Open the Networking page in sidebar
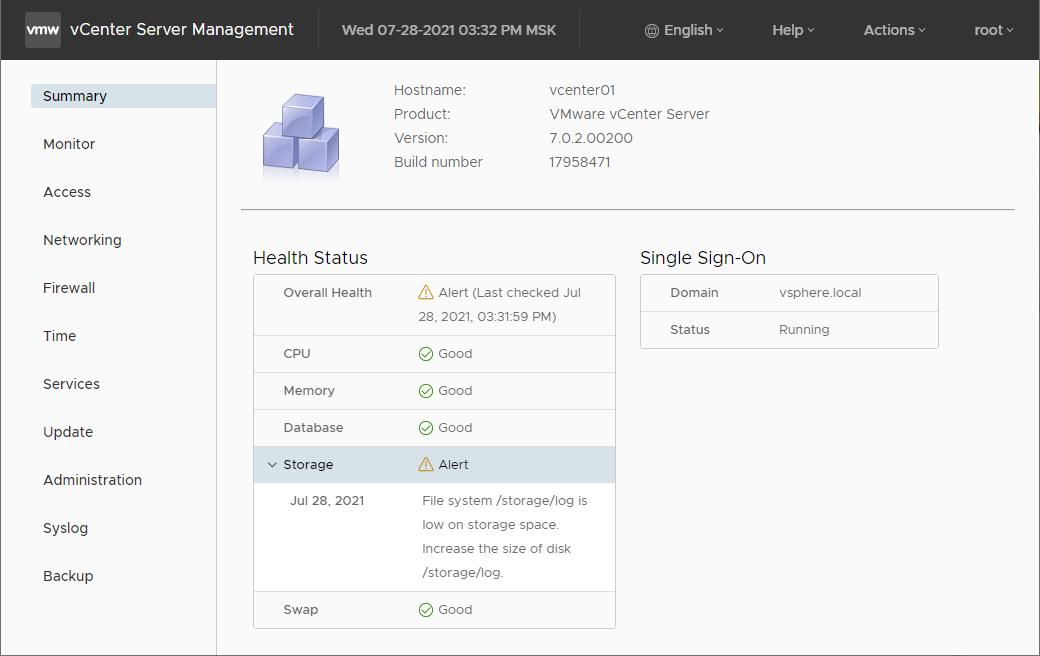The image size is (1040, 656). [82, 240]
